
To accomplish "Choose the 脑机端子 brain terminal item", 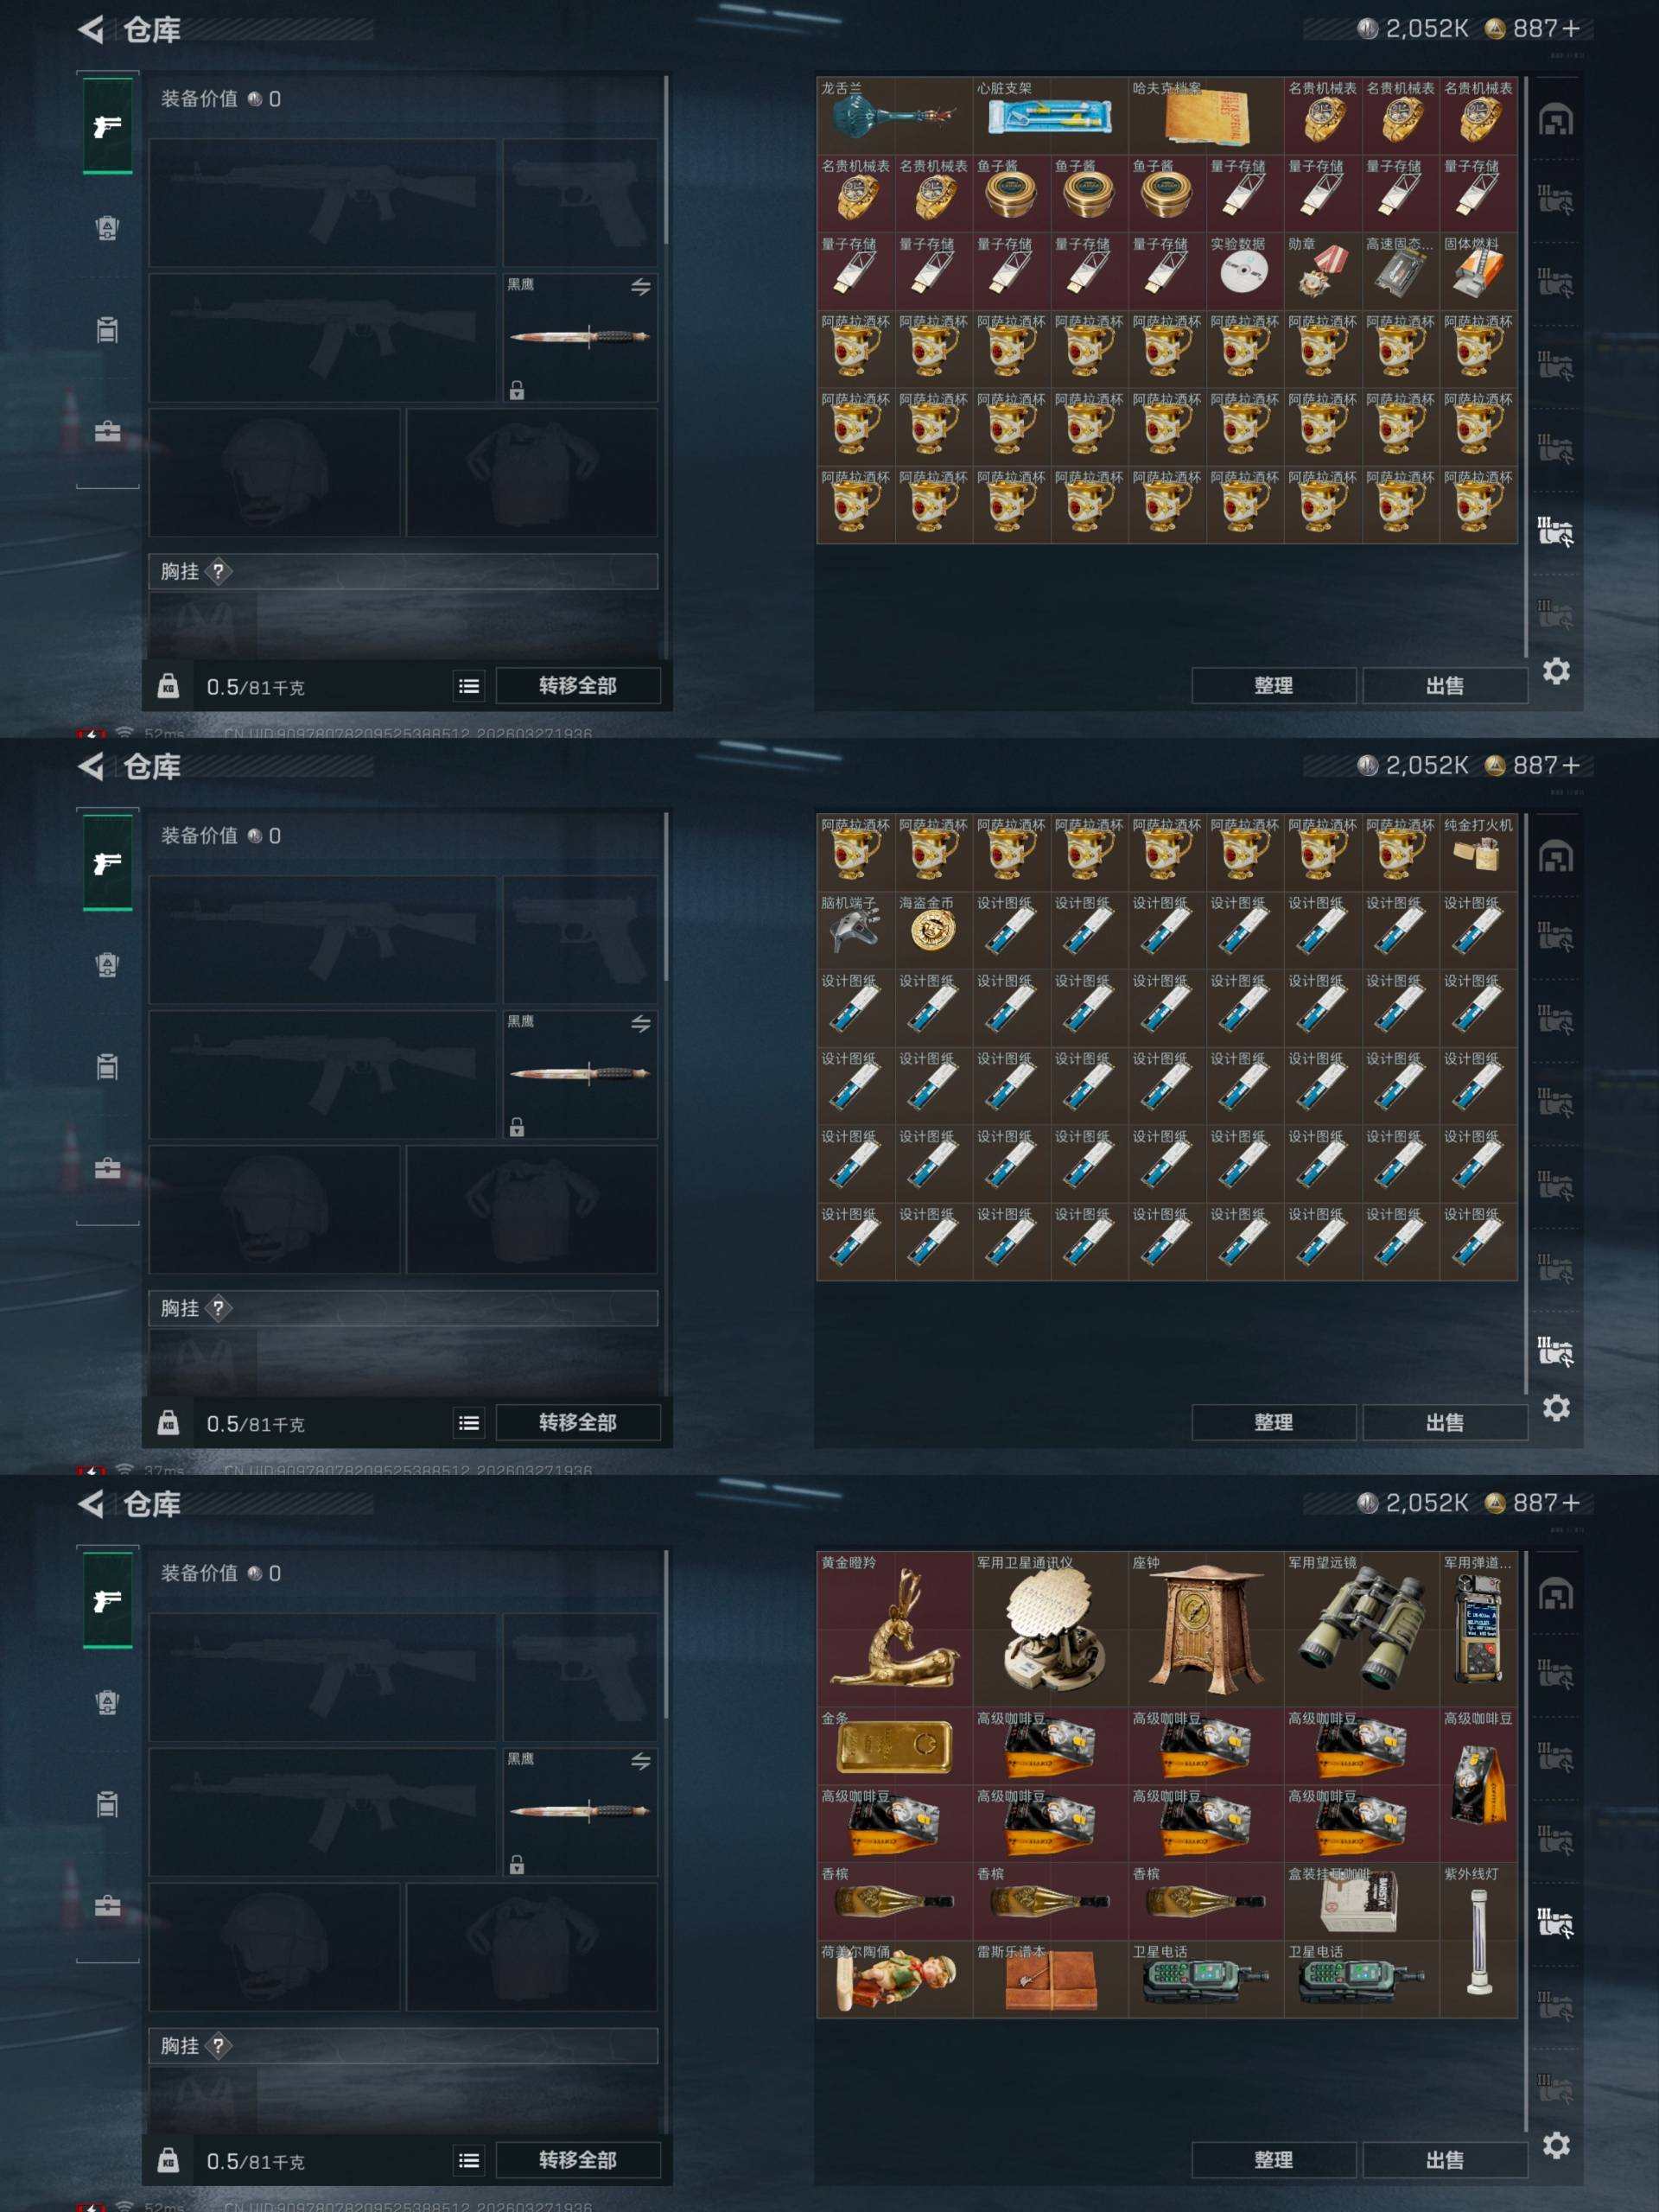I will click(855, 930).
